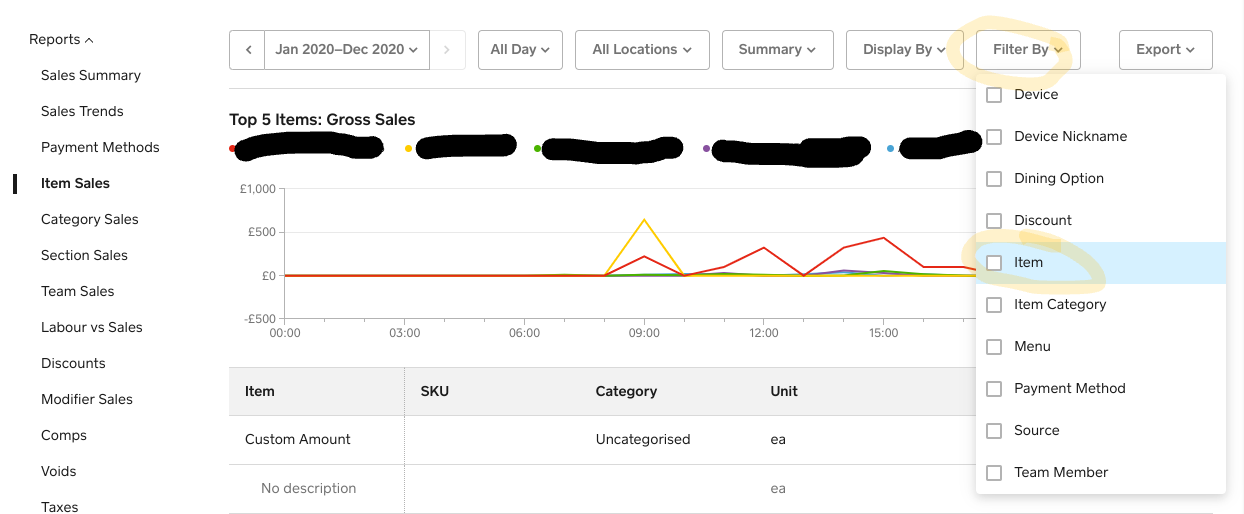This screenshot has height=514, width=1244.
Task: Sort by the Item column header
Action: (x=260, y=391)
